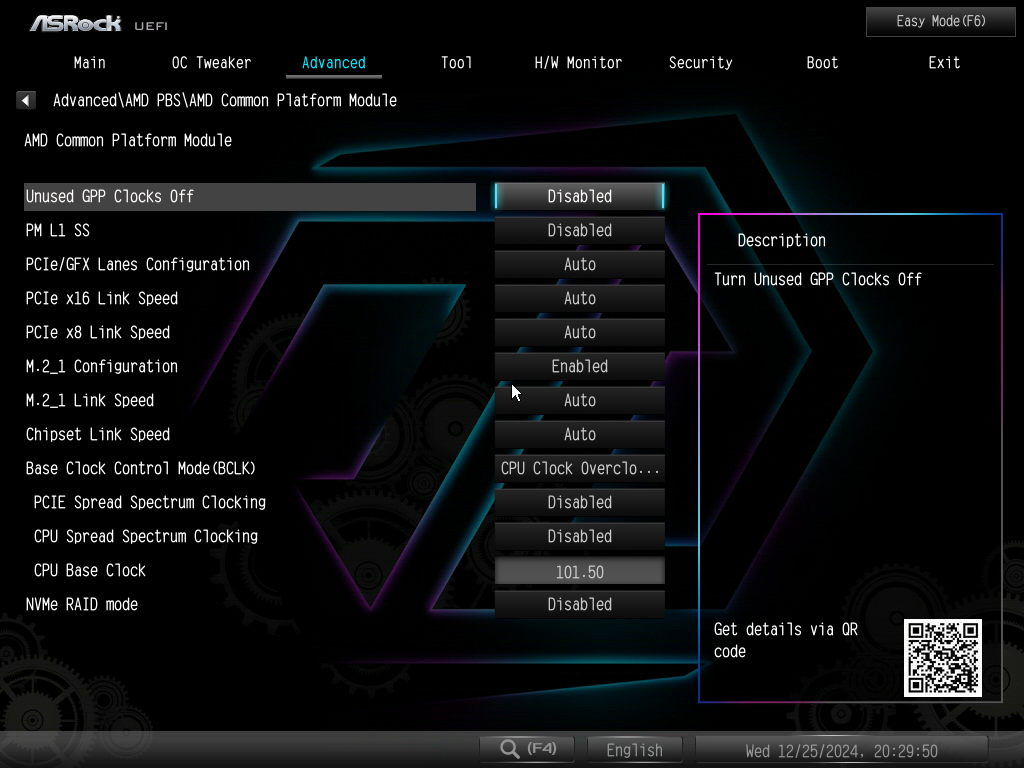Change PCIe x16 Link Speed value

579,298
